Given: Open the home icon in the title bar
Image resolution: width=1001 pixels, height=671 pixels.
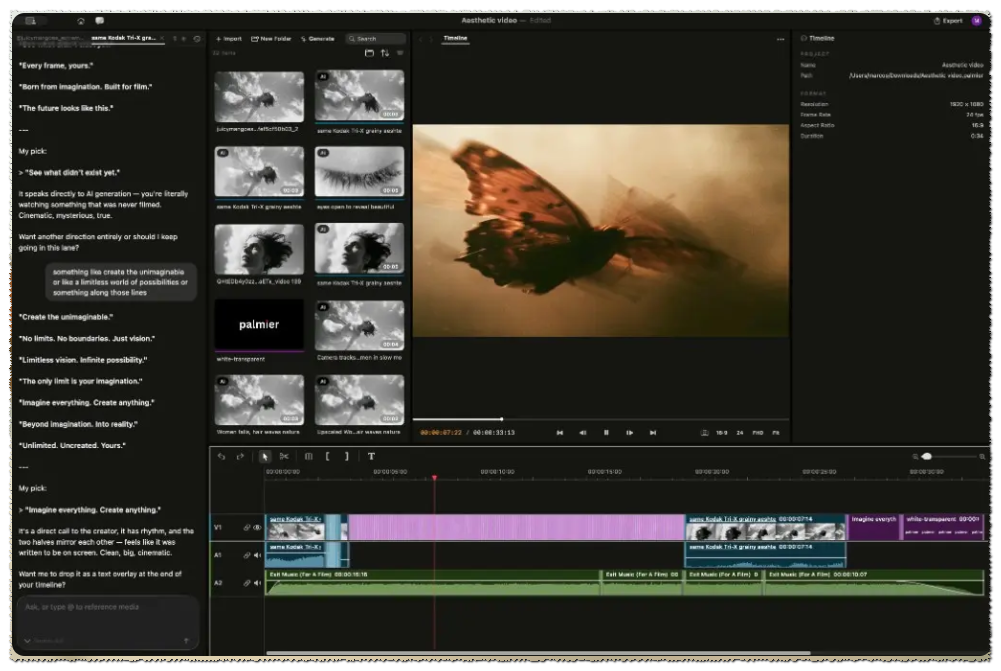Looking at the screenshot, I should point(80,21).
